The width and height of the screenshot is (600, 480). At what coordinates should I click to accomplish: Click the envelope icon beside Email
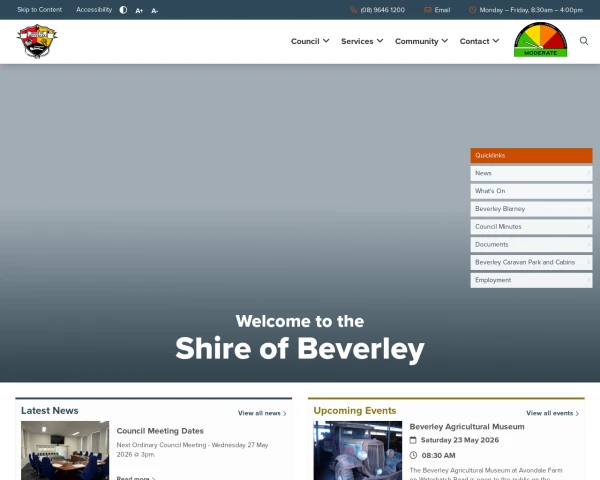[x=428, y=10]
